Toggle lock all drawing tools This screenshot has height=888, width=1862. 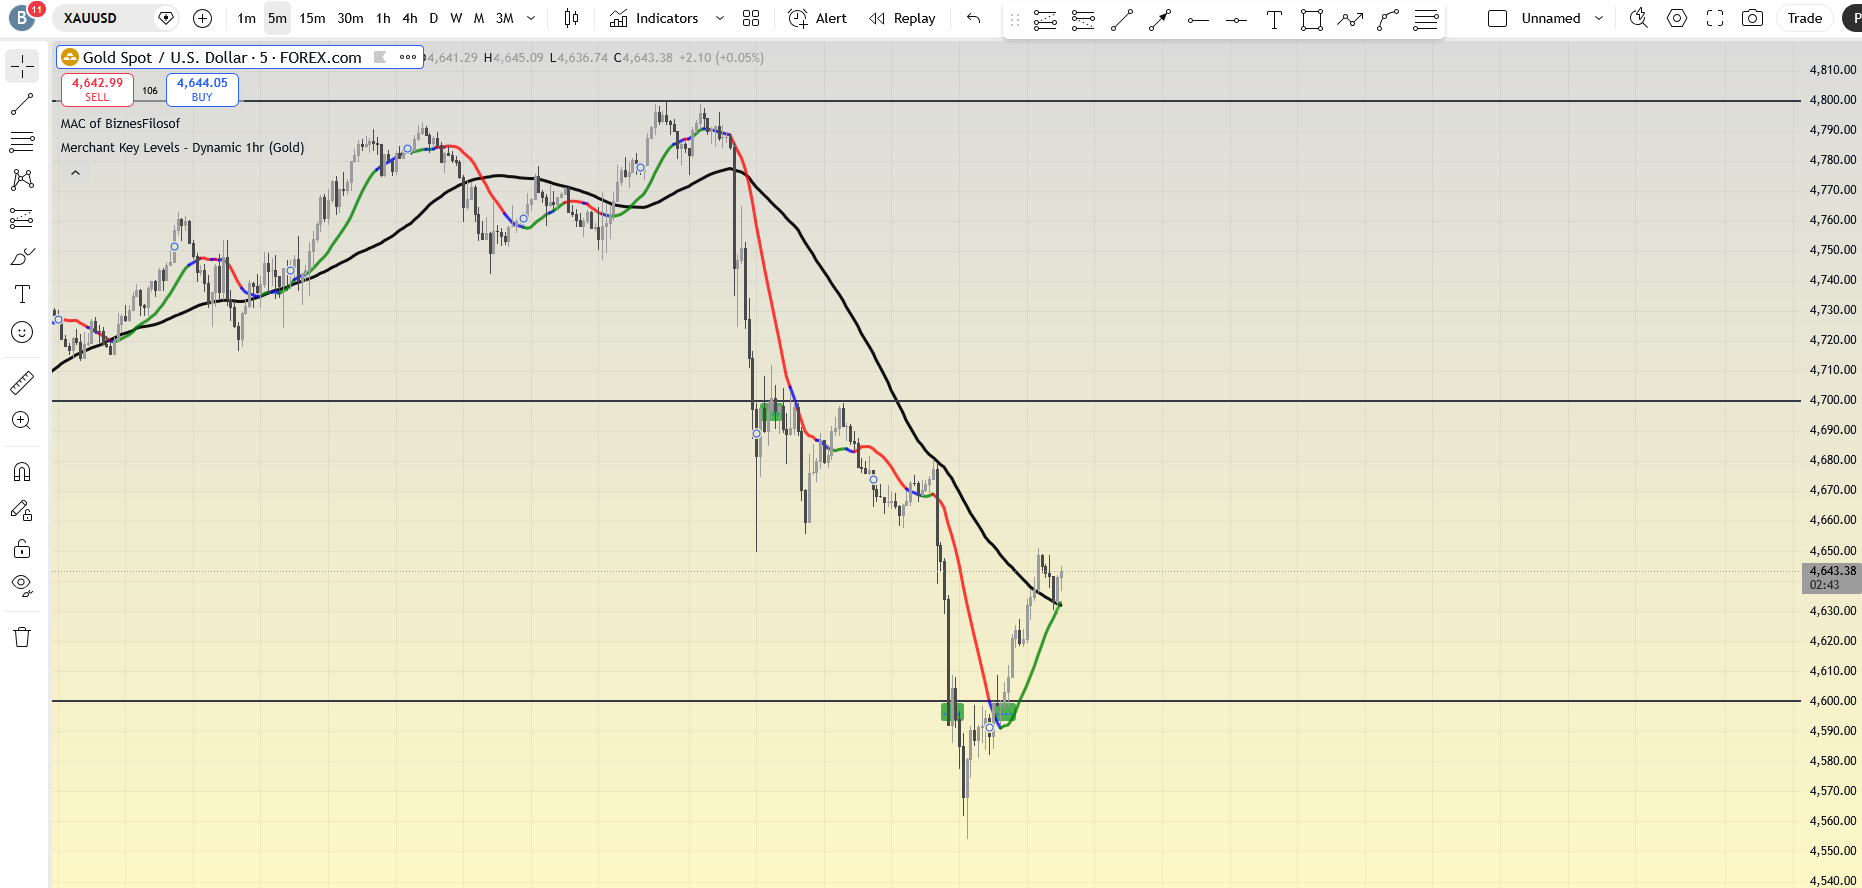pyautogui.click(x=22, y=549)
